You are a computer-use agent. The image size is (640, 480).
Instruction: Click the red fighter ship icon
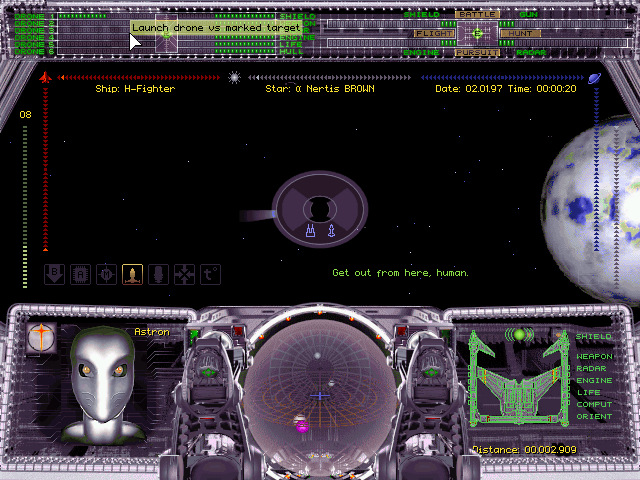45,77
